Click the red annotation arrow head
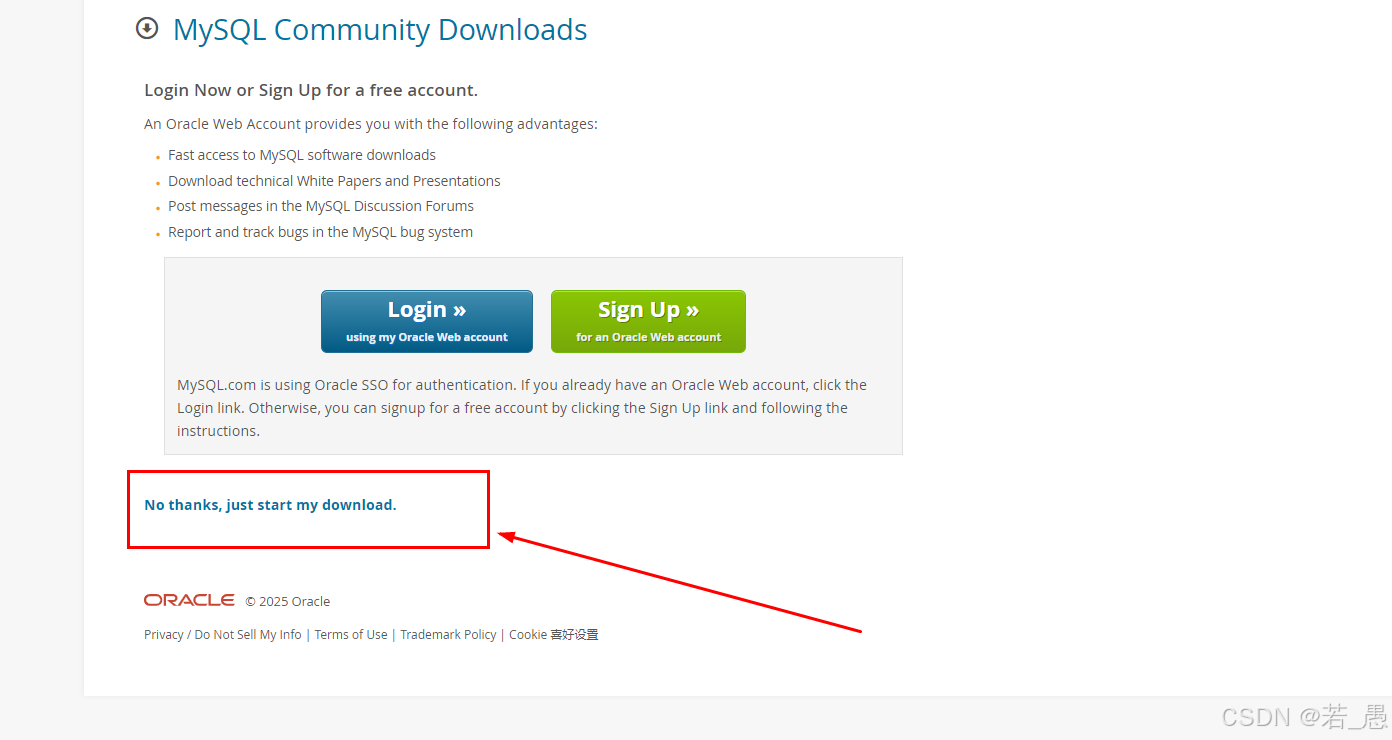Viewport: 1392px width, 740px height. (506, 537)
